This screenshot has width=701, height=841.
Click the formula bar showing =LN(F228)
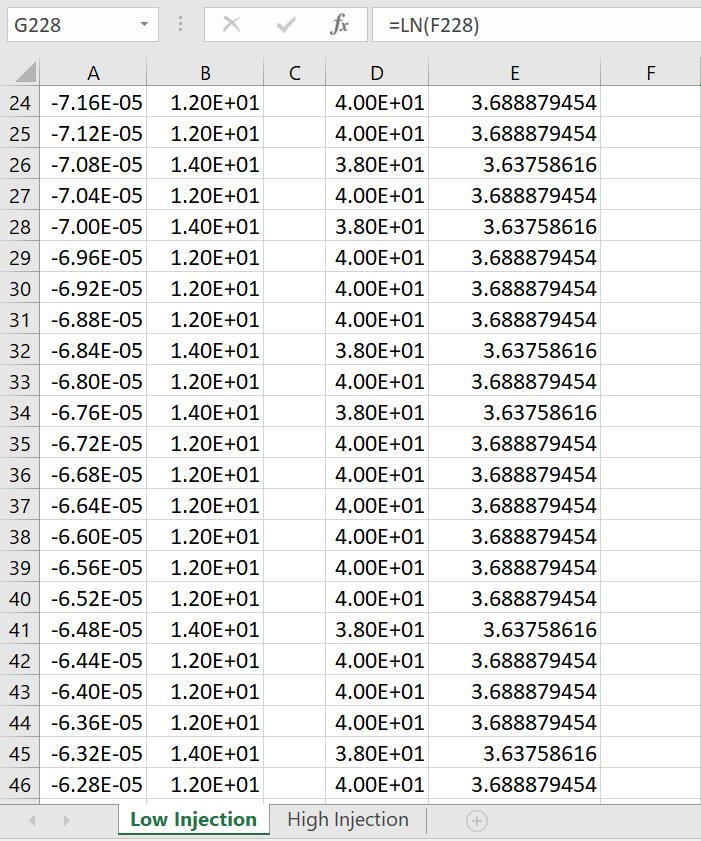click(x=536, y=25)
